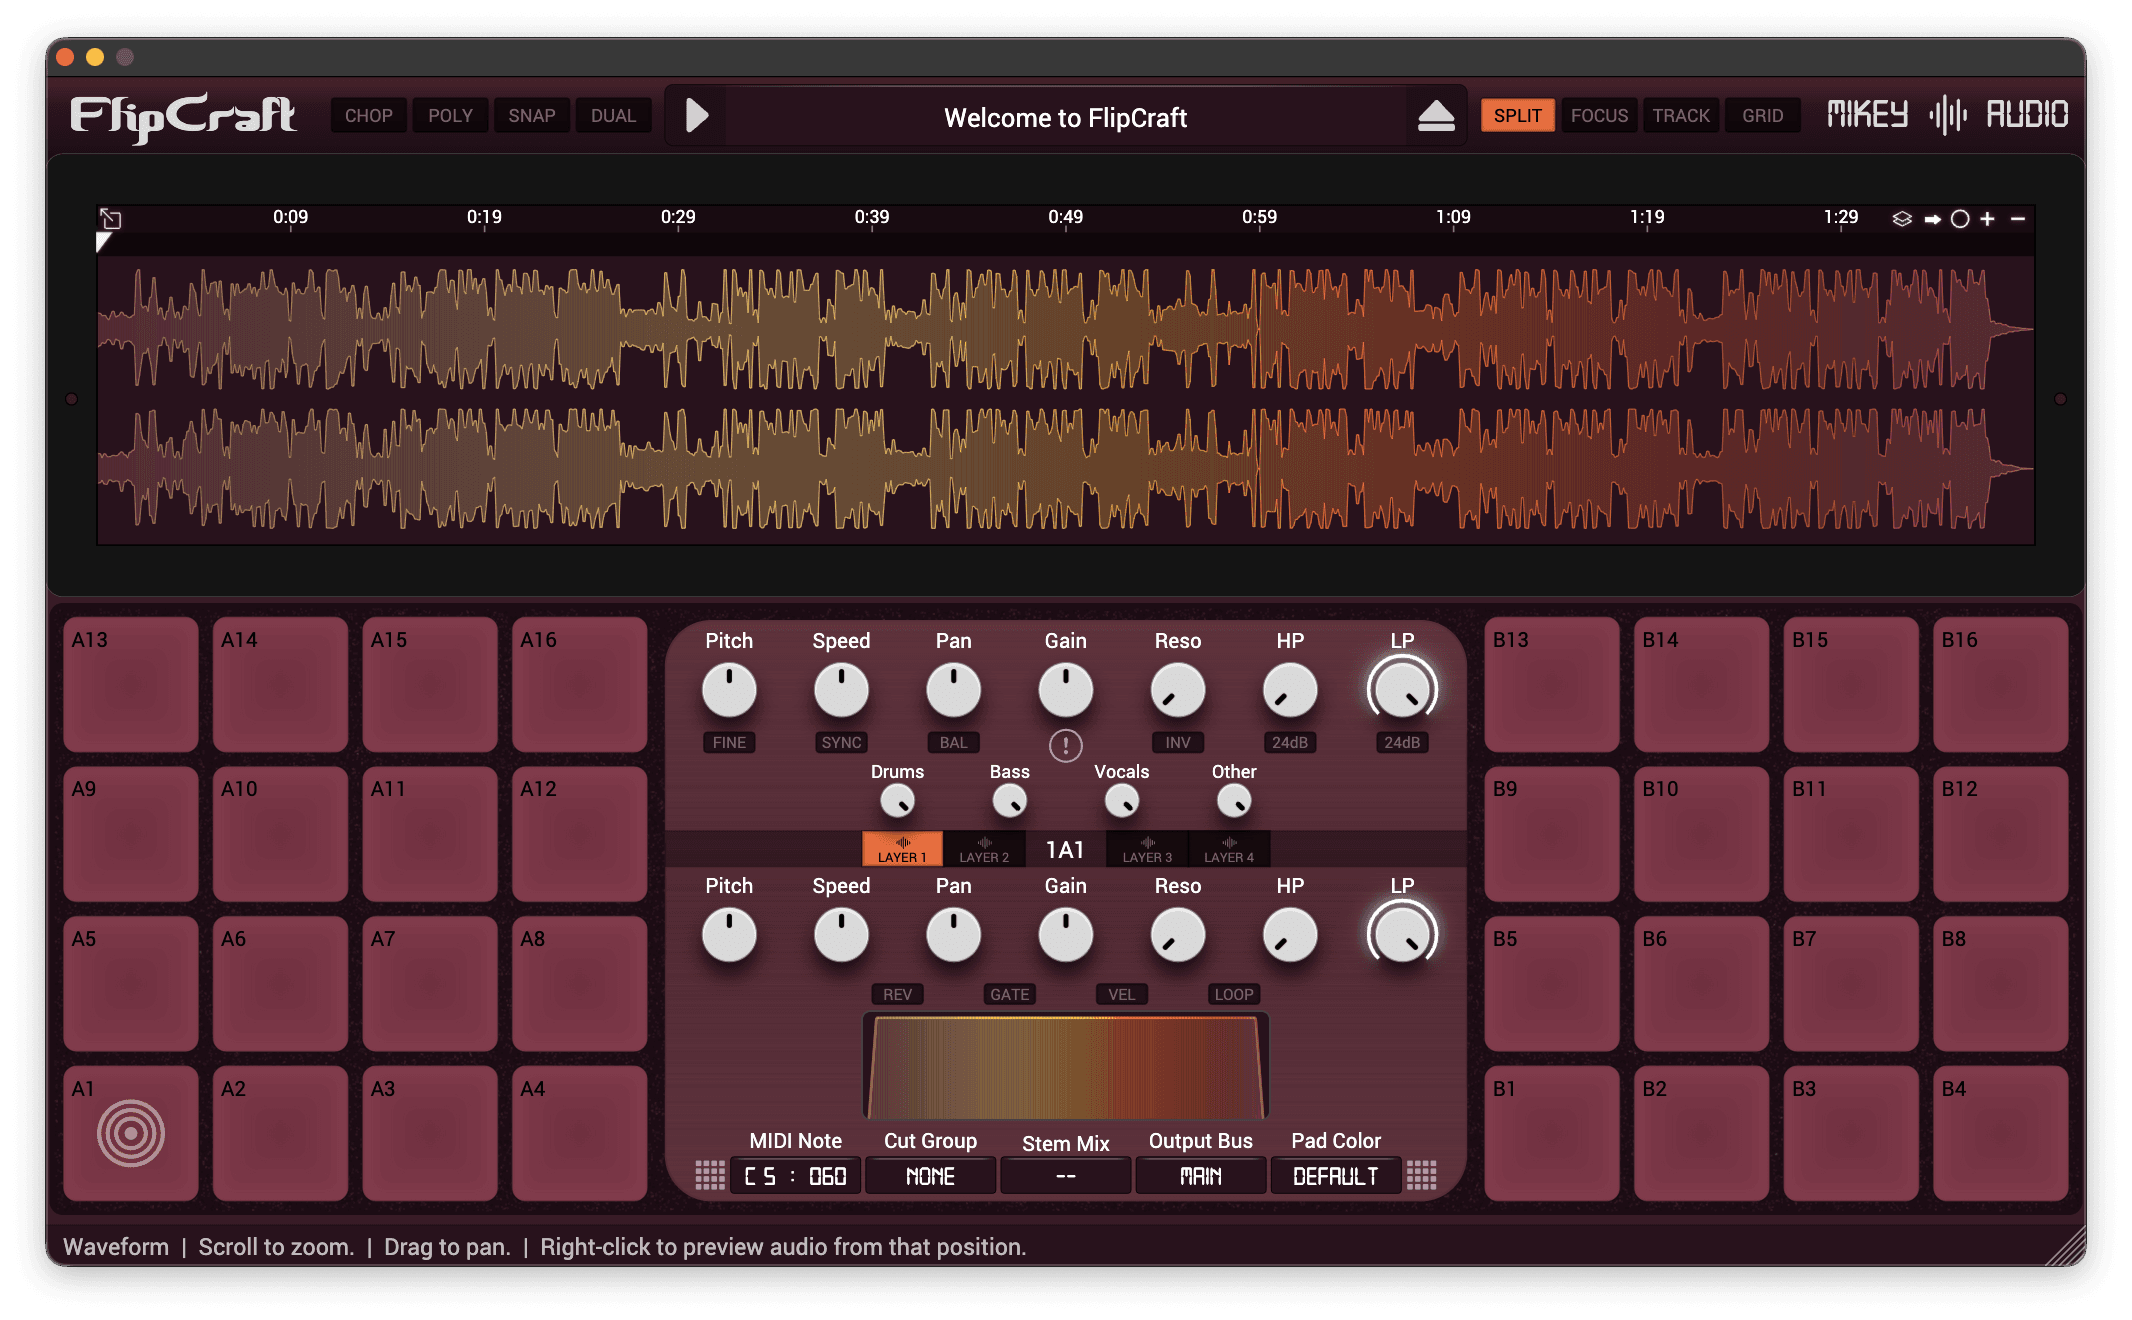Toggle the REV reverse button
The height and width of the screenshot is (1320, 2132).
tap(897, 994)
